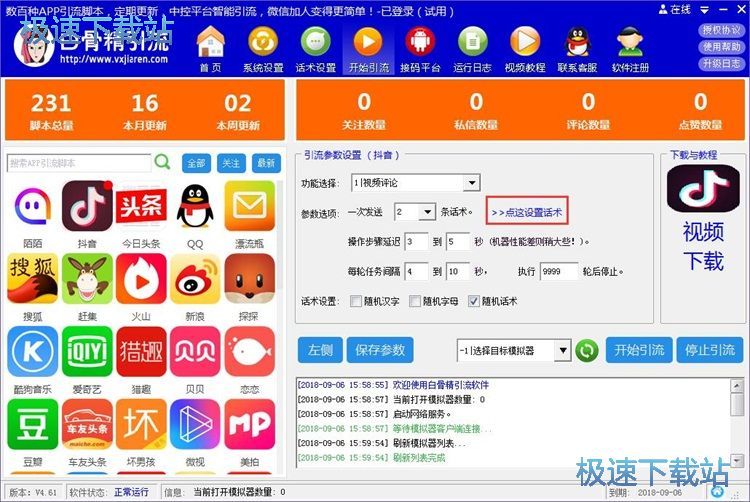Select the 美拍 app script
The width and height of the screenshot is (750, 502).
249,425
